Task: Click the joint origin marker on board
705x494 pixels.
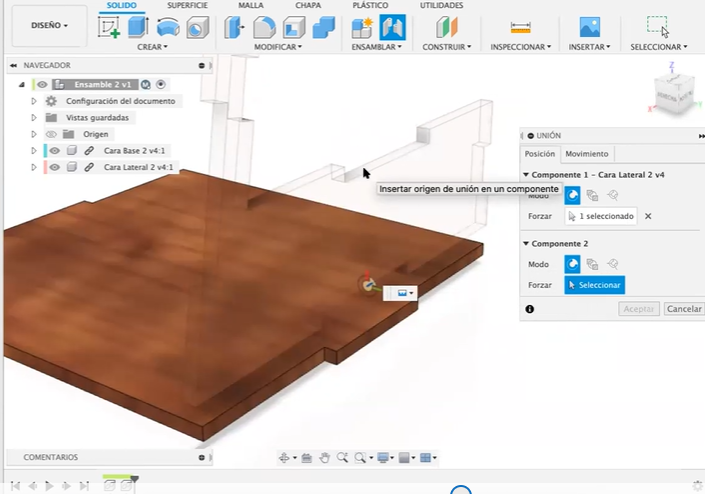Action: [x=368, y=284]
